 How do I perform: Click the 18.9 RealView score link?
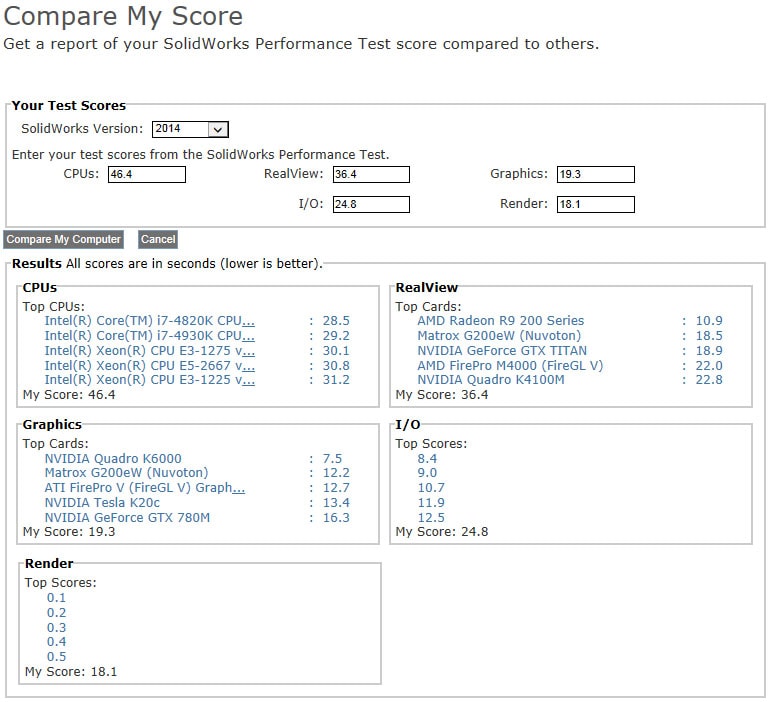click(709, 351)
